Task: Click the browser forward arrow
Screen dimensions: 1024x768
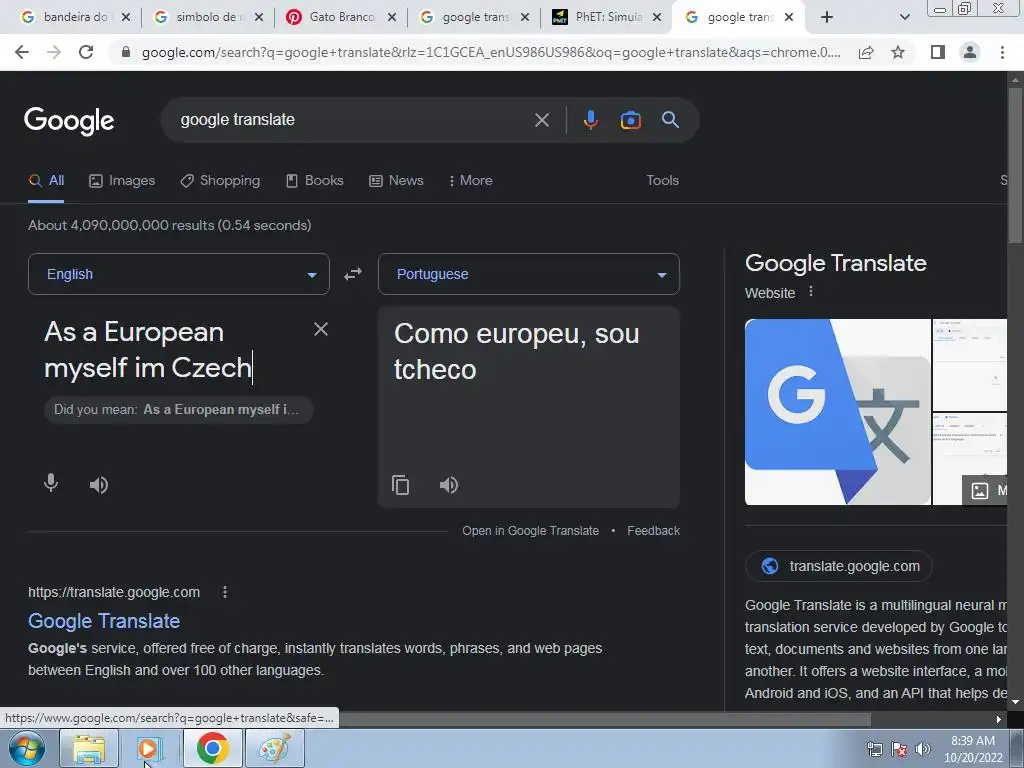Action: [54, 52]
